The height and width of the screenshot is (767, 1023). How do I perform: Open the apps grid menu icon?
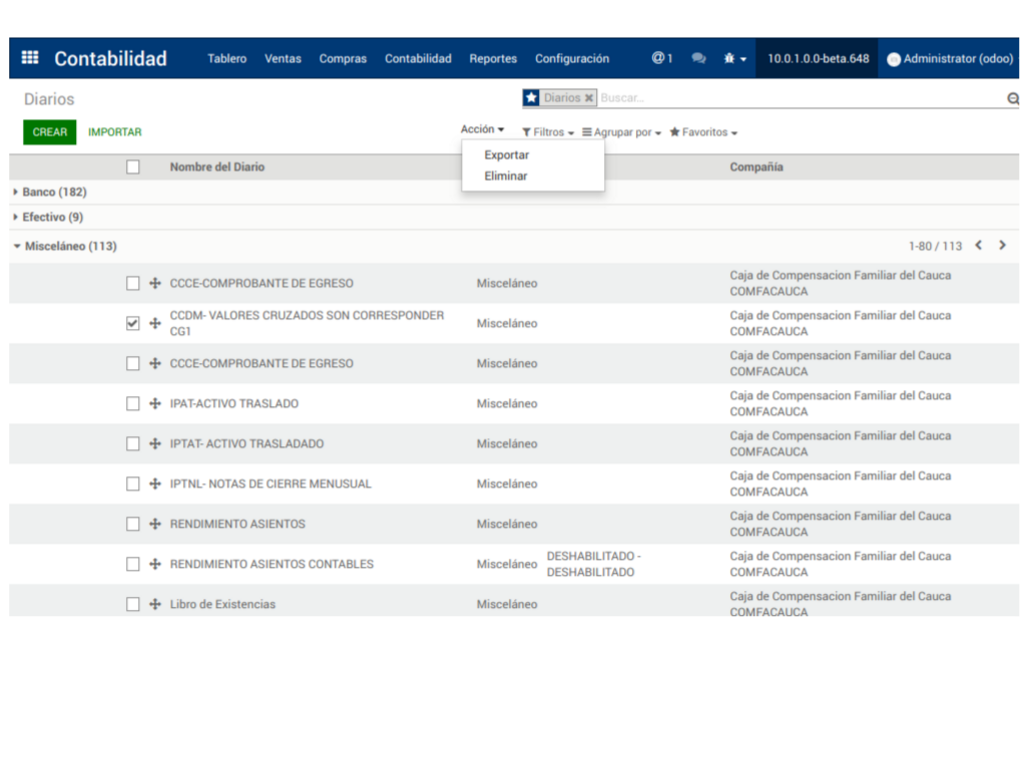tap(30, 58)
